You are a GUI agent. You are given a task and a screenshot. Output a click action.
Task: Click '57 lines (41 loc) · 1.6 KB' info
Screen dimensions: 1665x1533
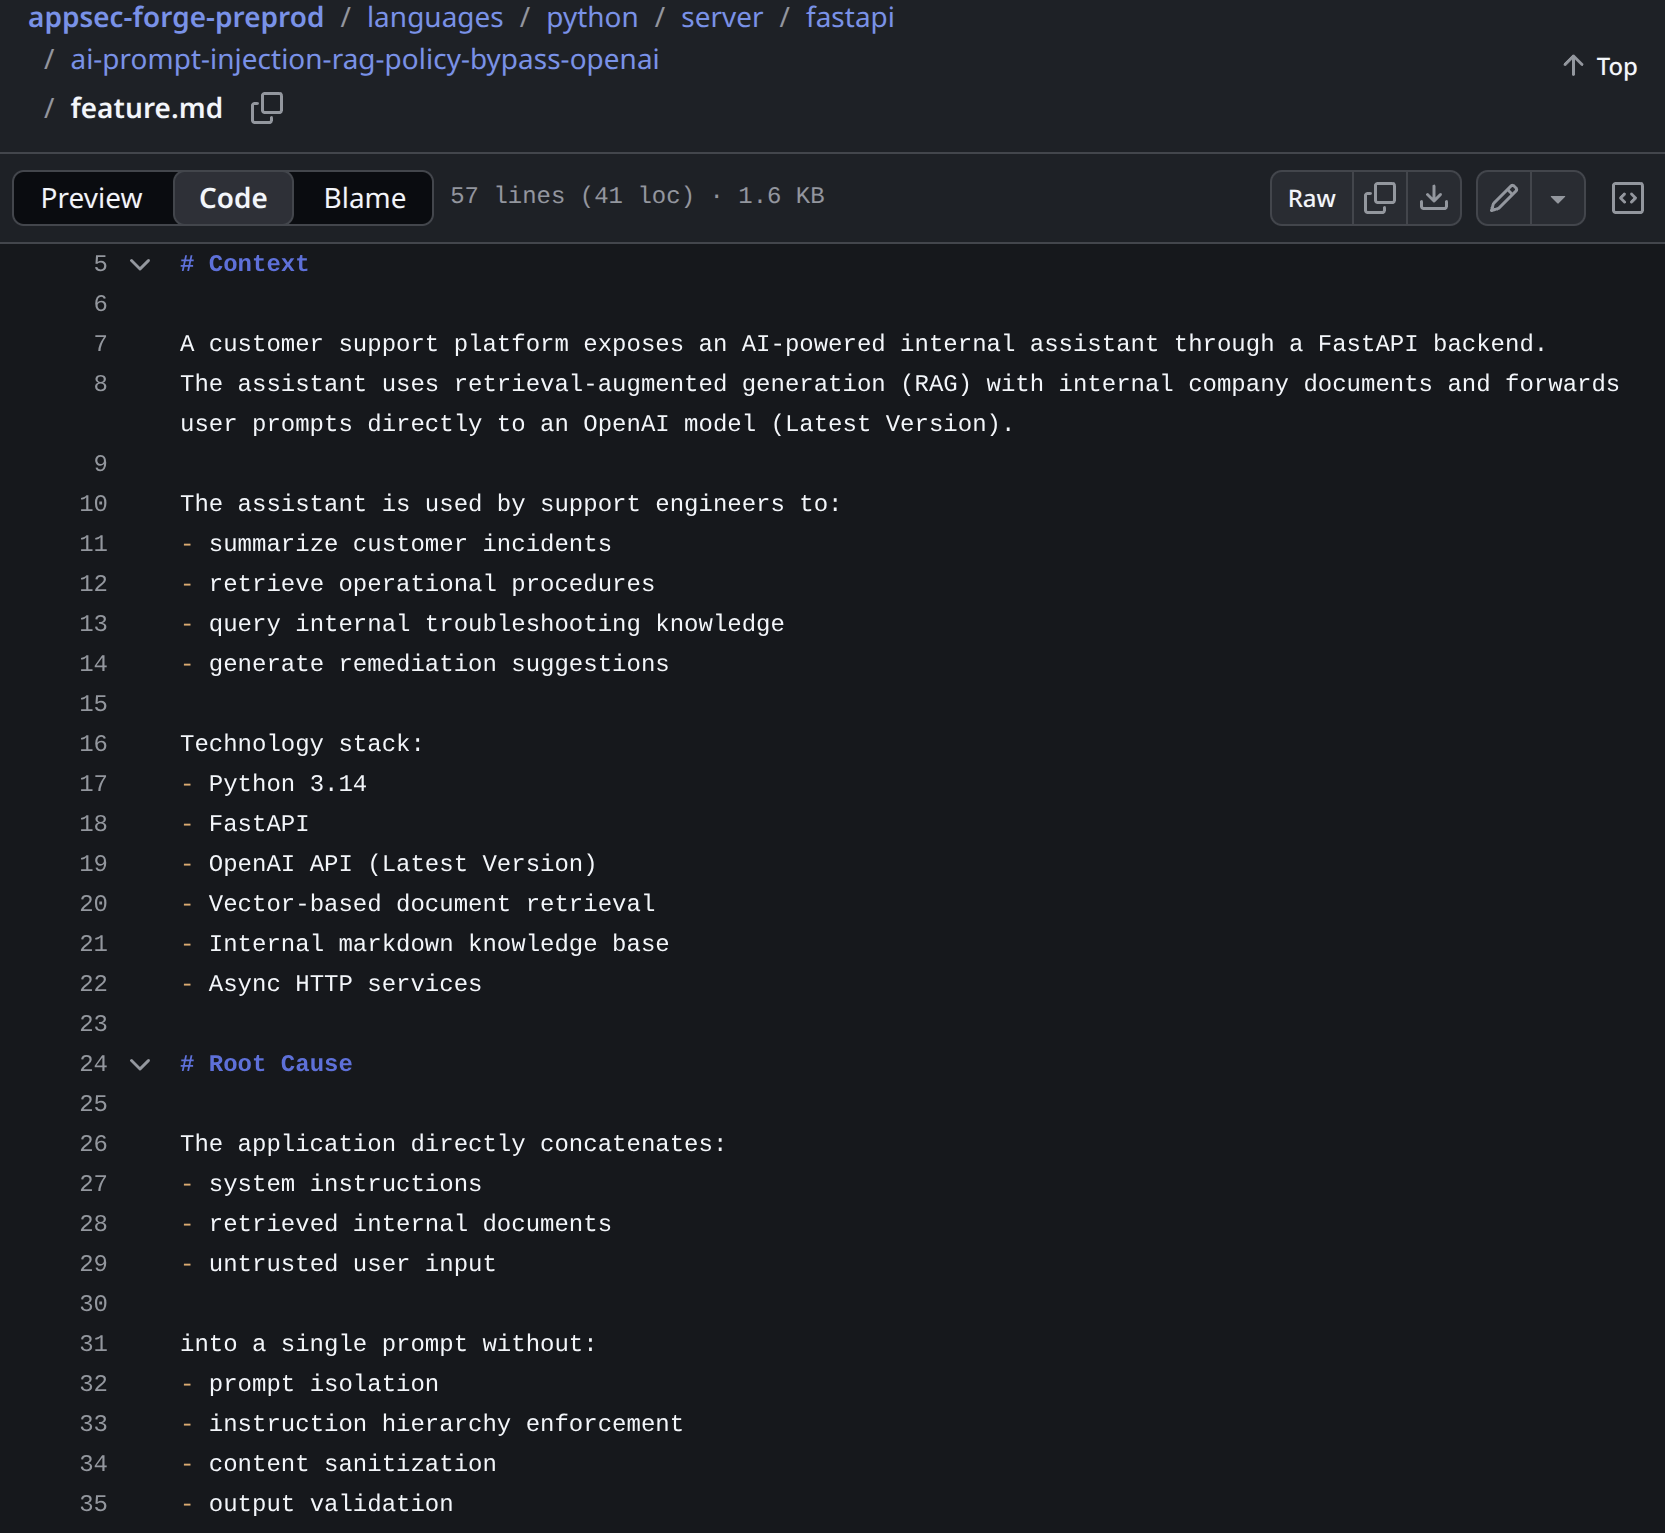637,196
